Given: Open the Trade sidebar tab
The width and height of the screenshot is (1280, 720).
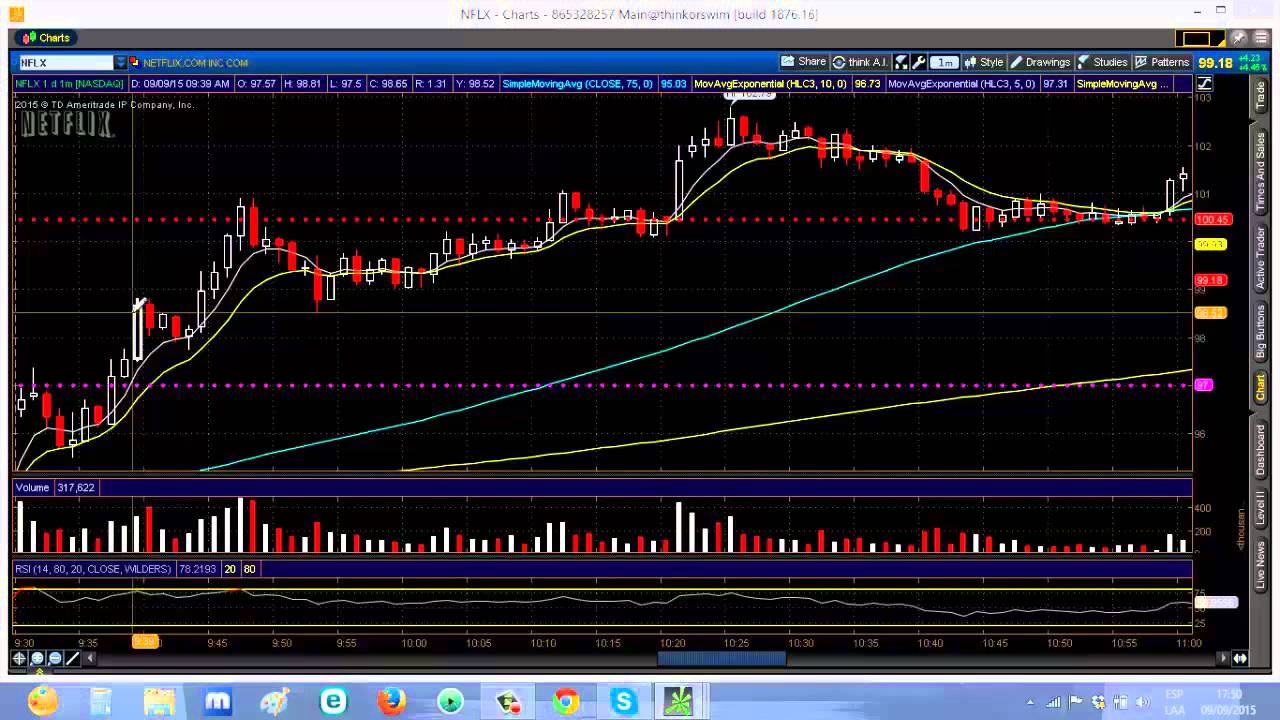Looking at the screenshot, I should [x=1260, y=96].
